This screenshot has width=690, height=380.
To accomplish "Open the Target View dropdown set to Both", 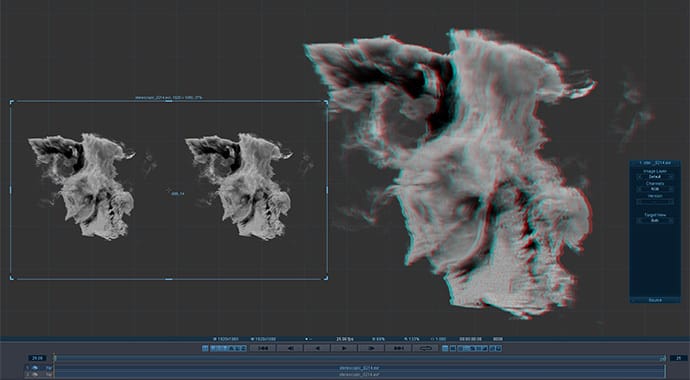I will (655, 220).
